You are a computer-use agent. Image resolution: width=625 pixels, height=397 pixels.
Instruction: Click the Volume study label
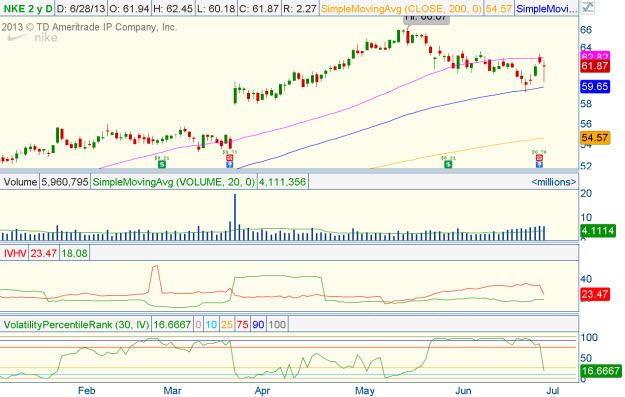pyautogui.click(x=20, y=182)
